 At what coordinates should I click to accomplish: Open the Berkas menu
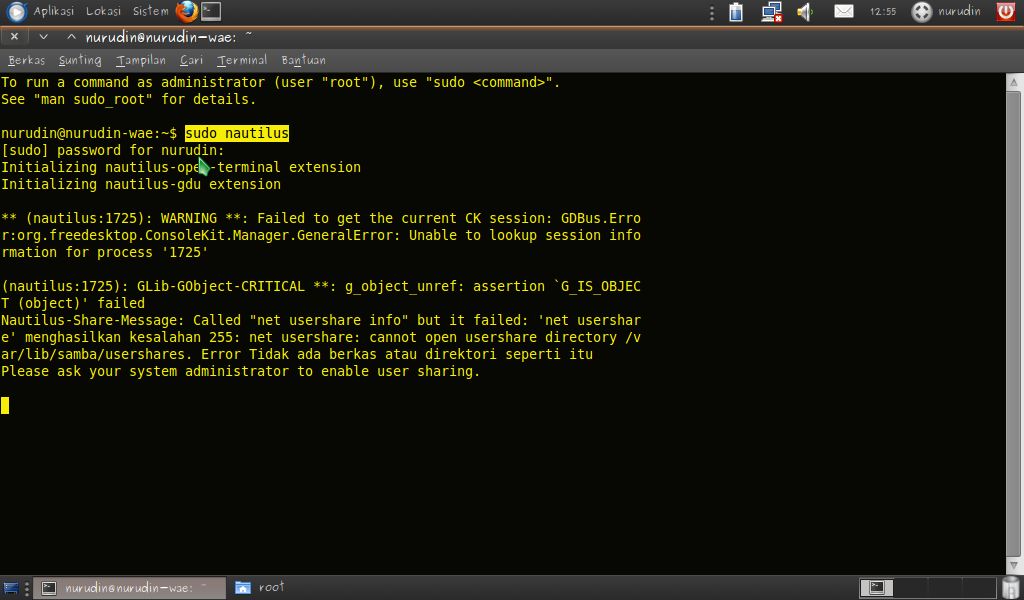(x=27, y=60)
